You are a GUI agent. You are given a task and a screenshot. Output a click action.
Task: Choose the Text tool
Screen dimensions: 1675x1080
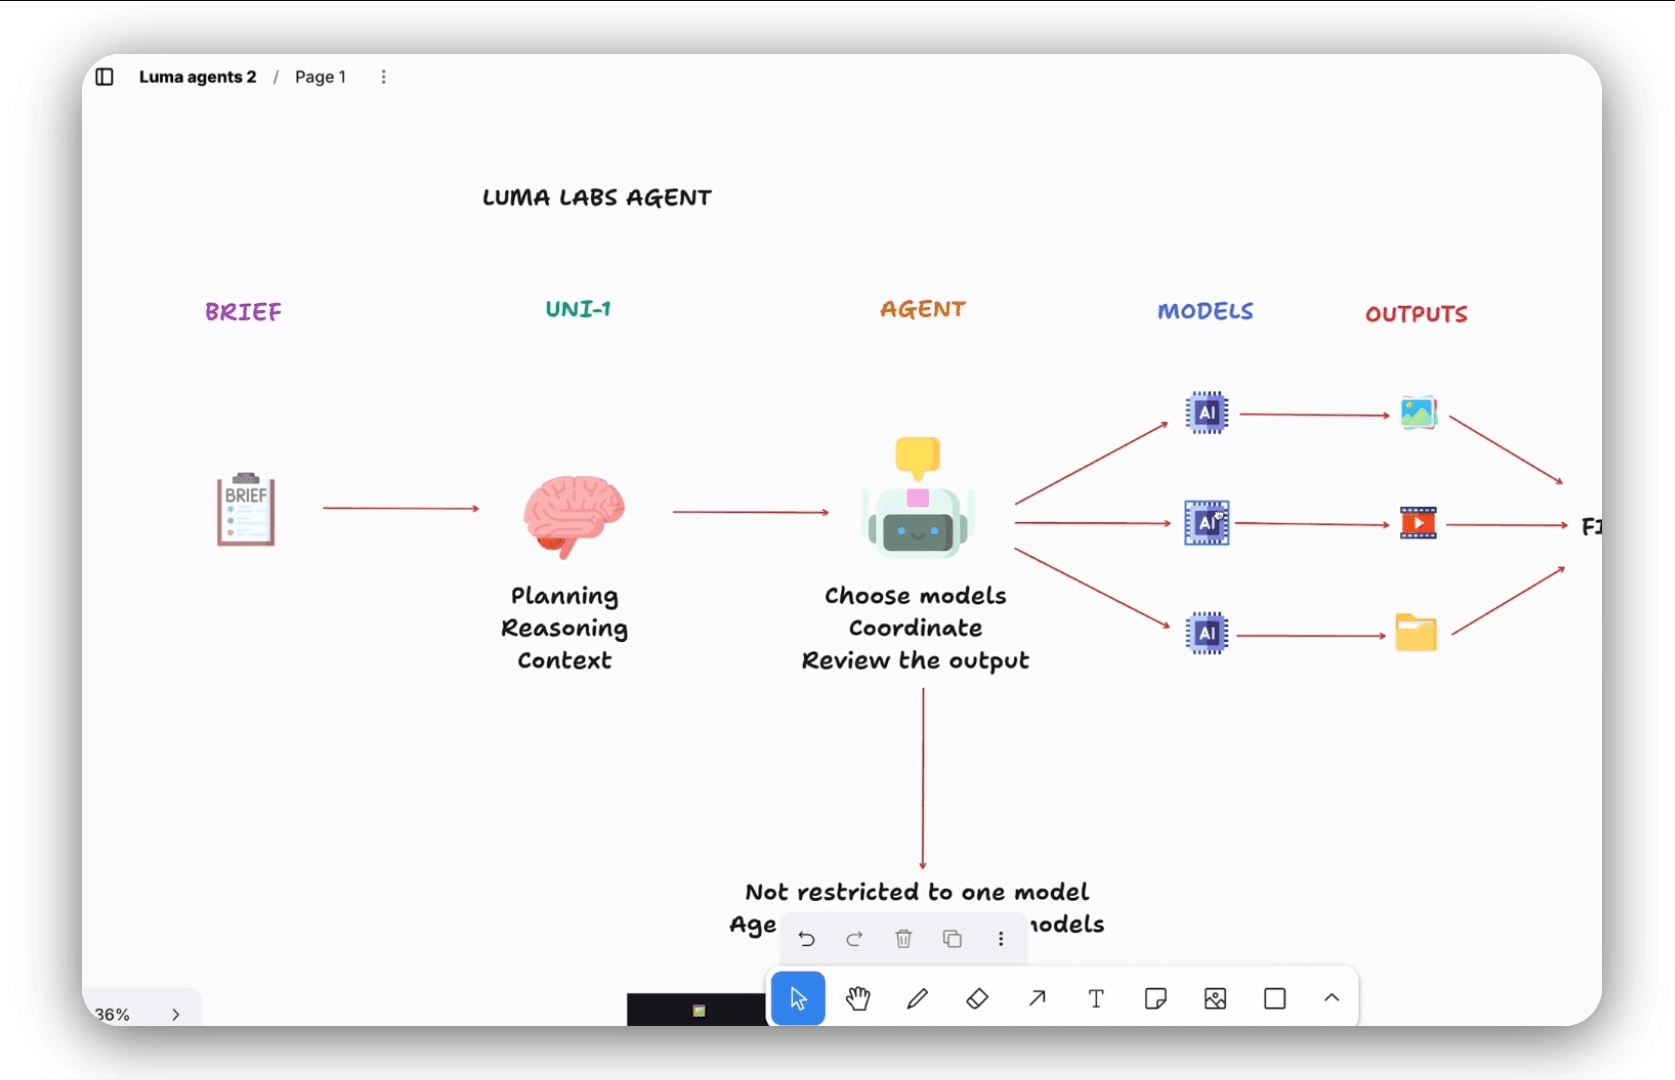click(x=1096, y=998)
